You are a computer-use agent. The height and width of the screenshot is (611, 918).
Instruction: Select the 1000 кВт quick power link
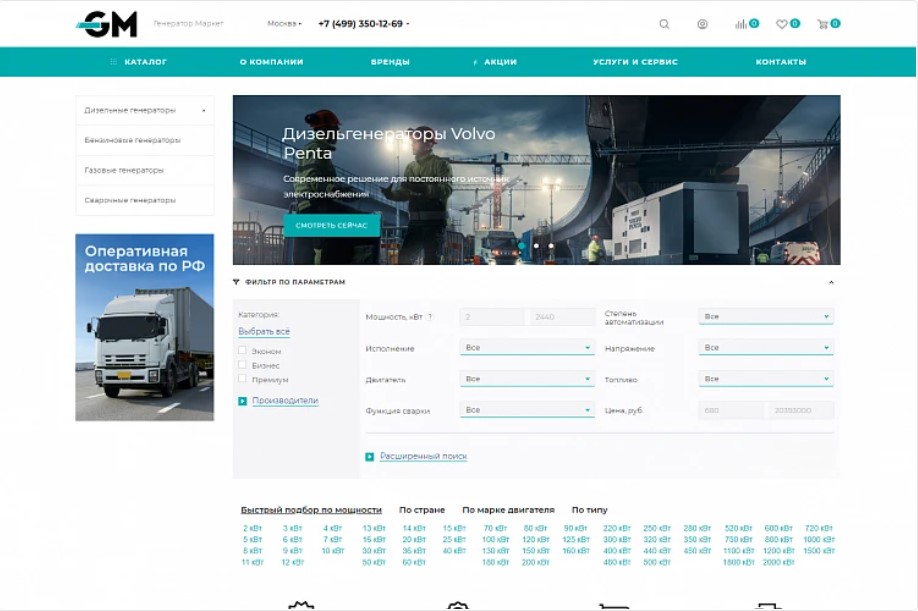(x=819, y=540)
